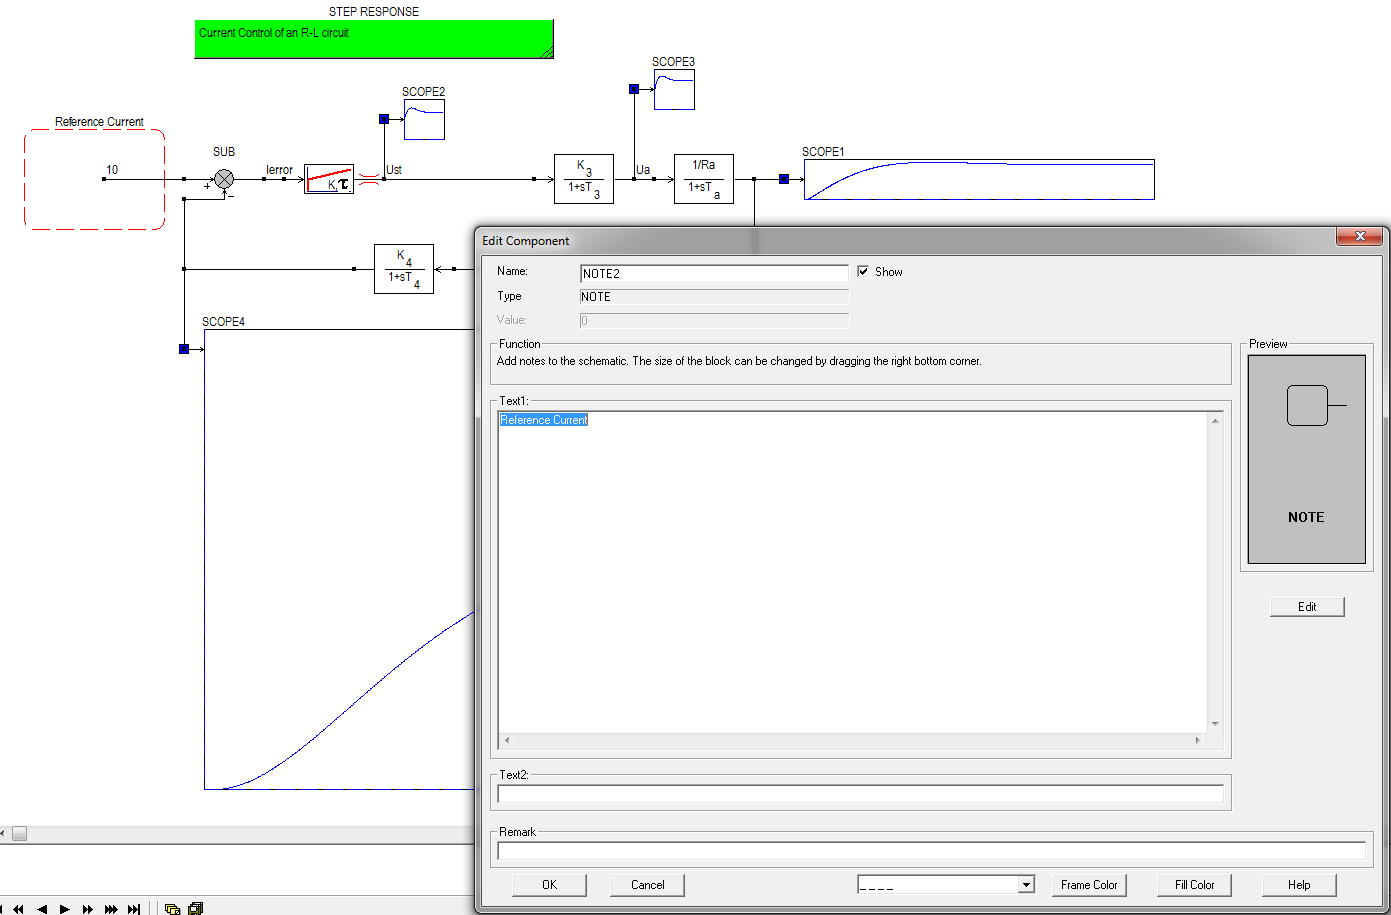
Task: Click Text1 horizontal scrollbar left arrow
Action: click(507, 740)
